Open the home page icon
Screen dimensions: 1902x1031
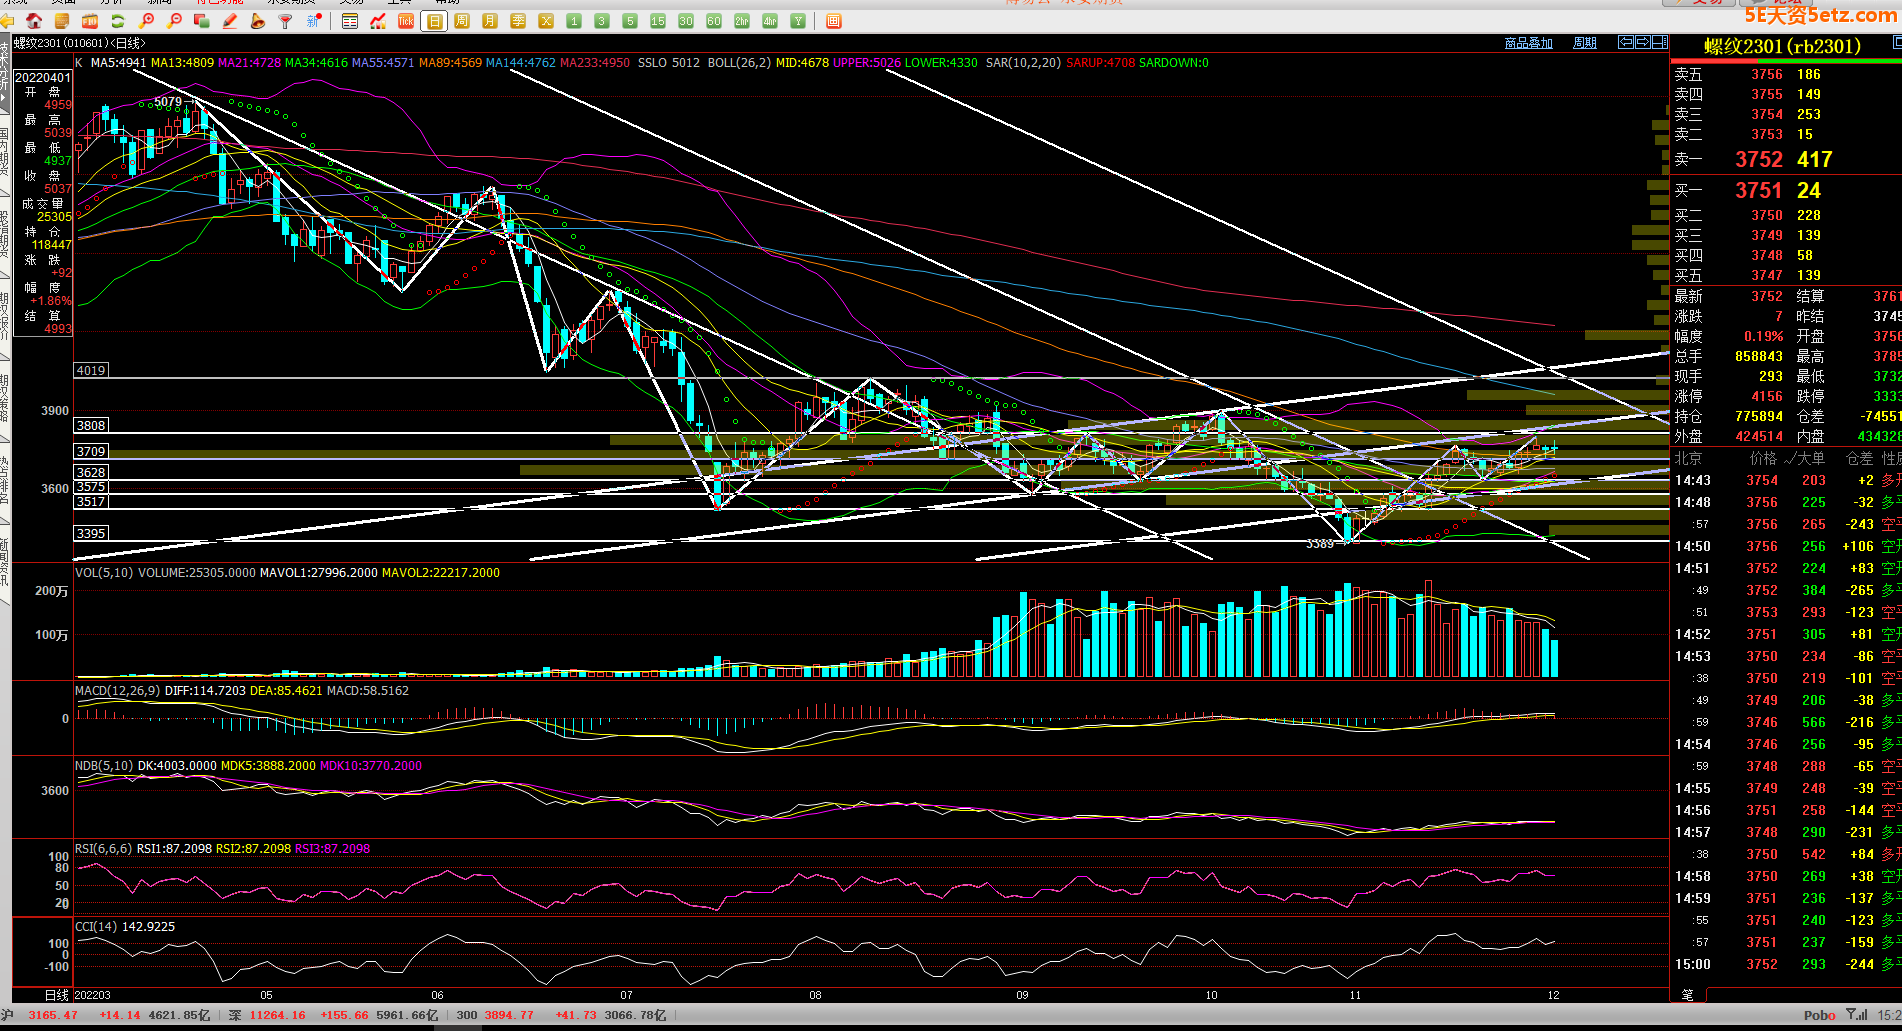click(x=34, y=21)
